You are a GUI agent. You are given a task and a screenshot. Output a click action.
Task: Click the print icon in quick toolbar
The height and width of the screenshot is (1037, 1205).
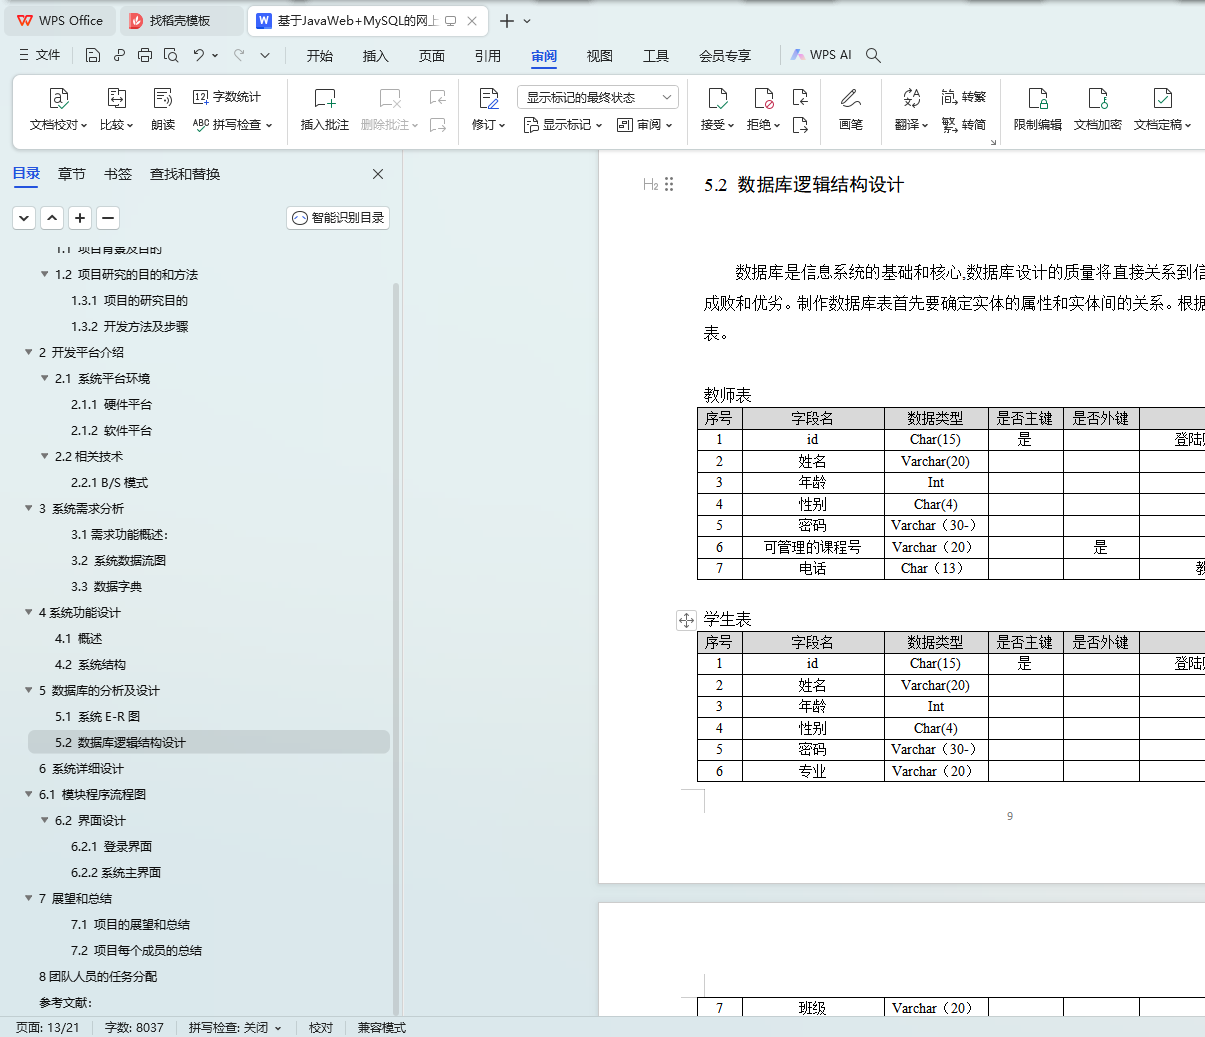click(145, 55)
